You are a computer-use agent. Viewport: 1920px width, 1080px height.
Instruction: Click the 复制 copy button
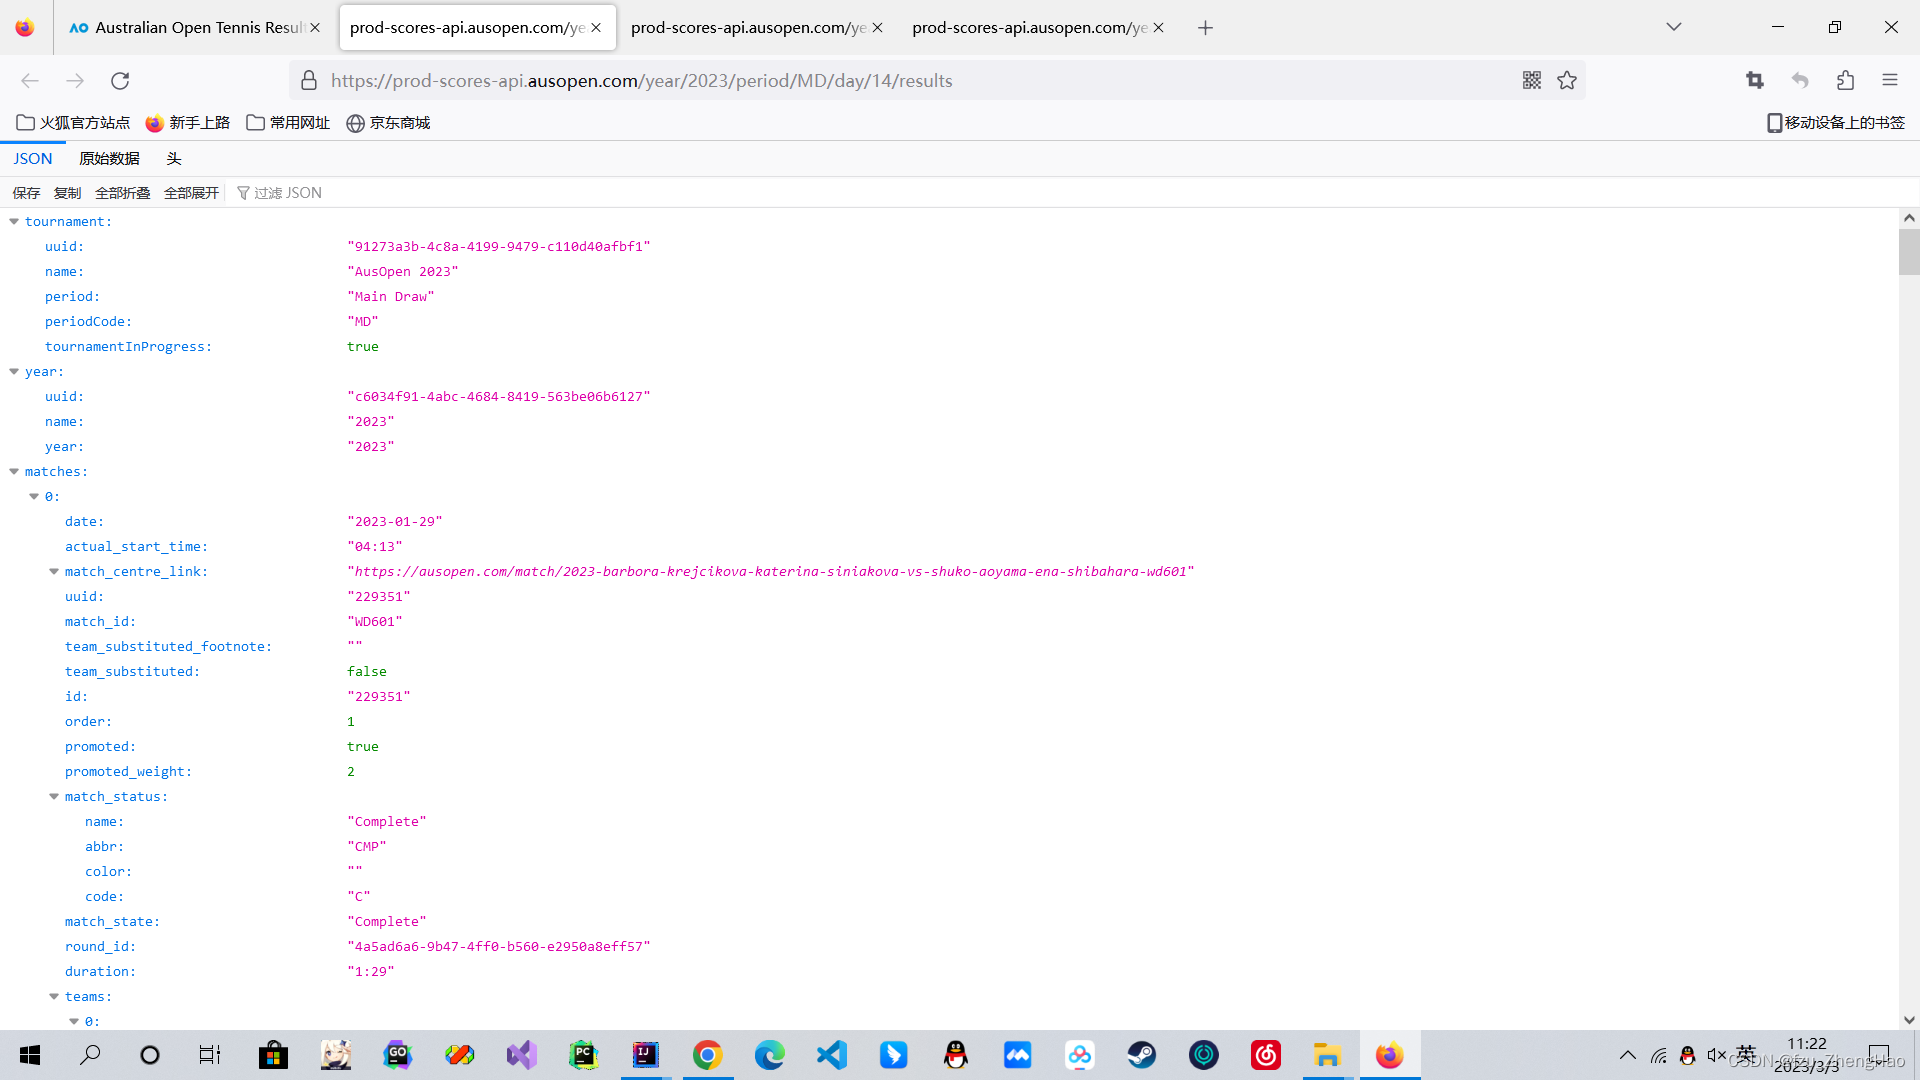[x=67, y=193]
